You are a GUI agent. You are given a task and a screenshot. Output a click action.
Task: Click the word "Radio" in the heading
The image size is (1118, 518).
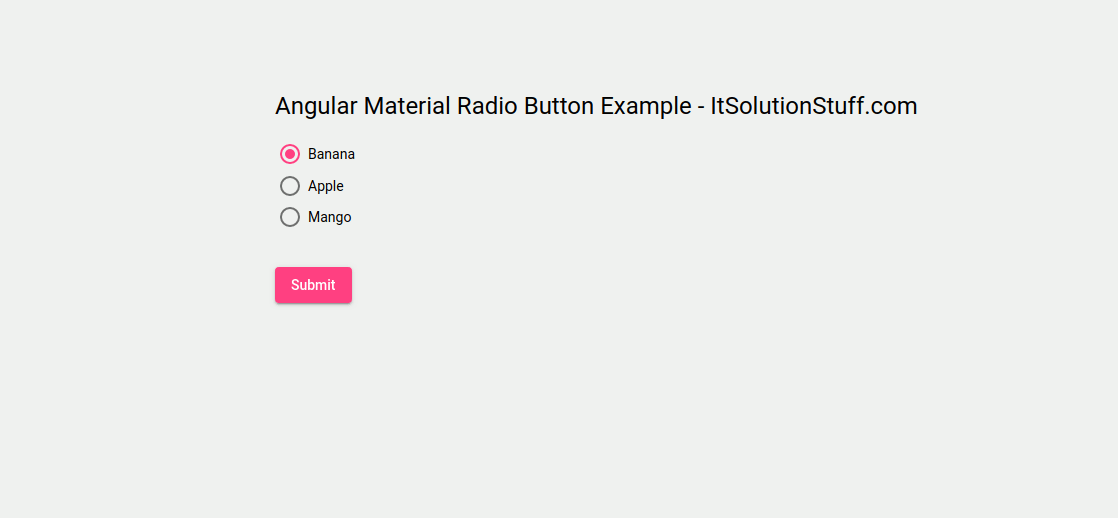(x=487, y=106)
